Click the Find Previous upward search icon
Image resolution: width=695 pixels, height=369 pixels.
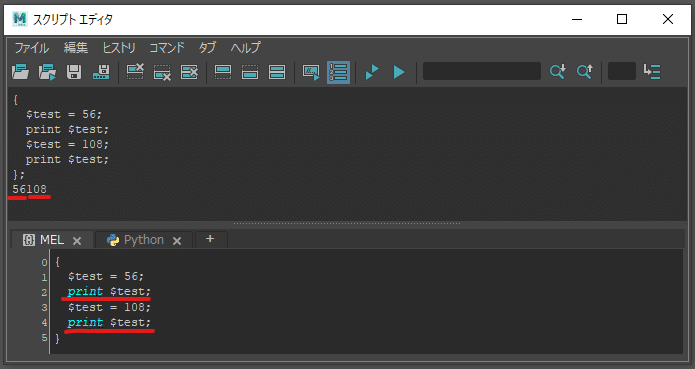(x=585, y=71)
